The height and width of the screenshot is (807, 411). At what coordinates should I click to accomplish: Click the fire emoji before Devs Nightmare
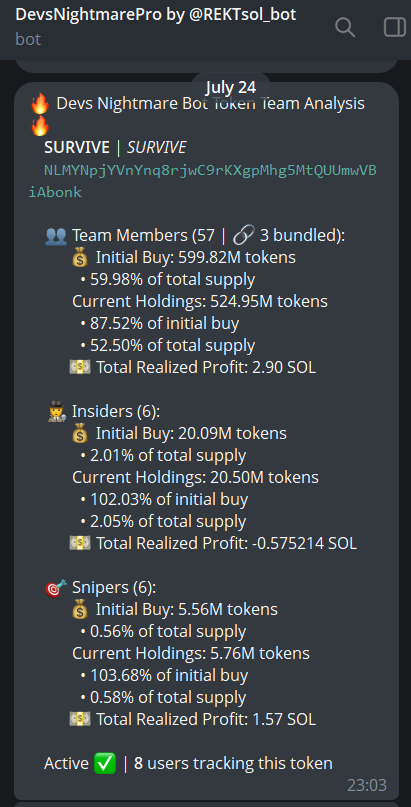(40, 104)
